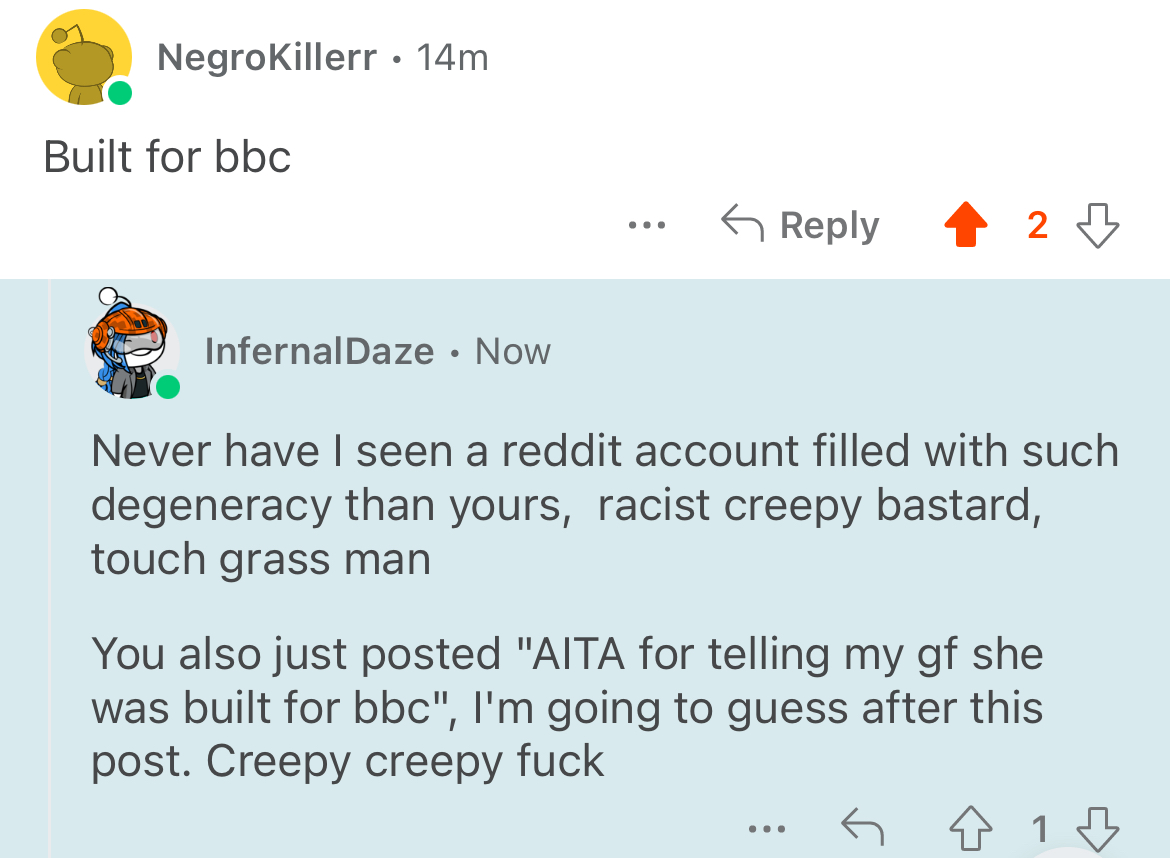The height and width of the screenshot is (858, 1170).
Task: Downvote InfernalDaze's reply
Action: click(1098, 829)
